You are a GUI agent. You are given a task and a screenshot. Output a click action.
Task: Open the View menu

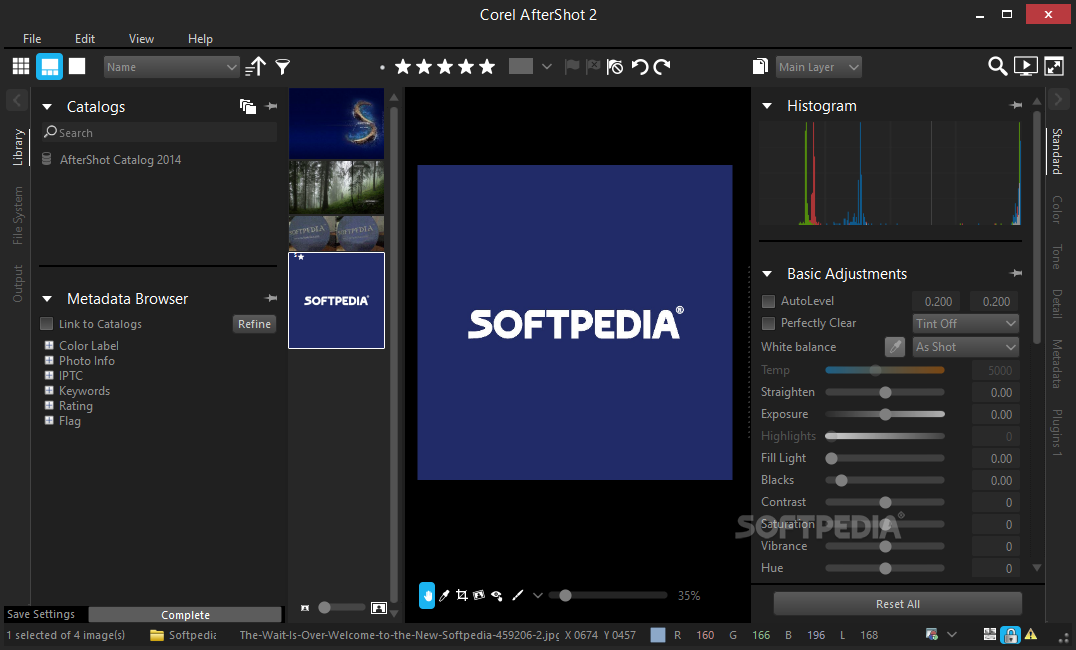(x=141, y=38)
